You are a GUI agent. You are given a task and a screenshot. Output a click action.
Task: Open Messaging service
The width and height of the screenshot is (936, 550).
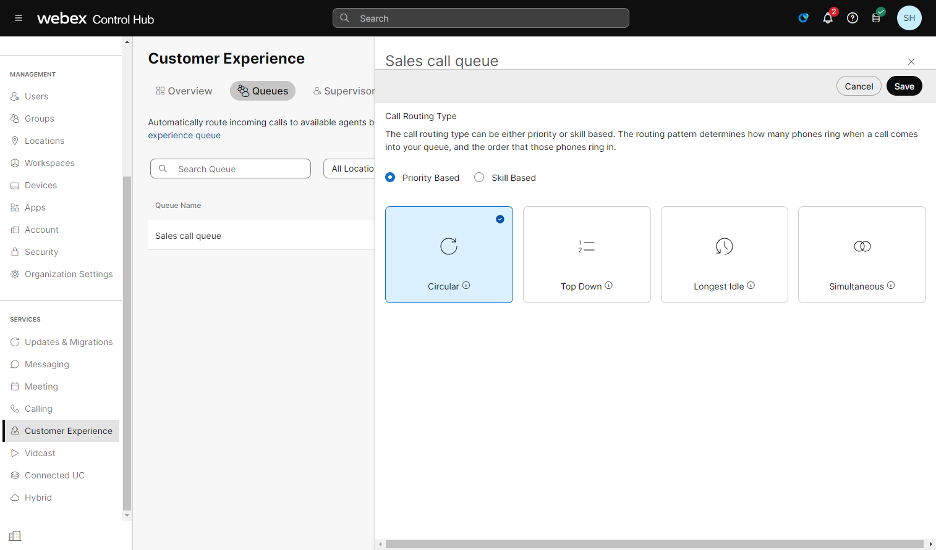[x=47, y=364]
